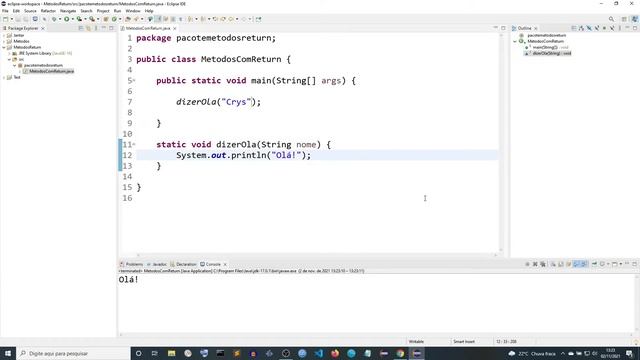Viewport: 640px width, 360px height.
Task: Close the Console view tab
Action: (x=225, y=264)
